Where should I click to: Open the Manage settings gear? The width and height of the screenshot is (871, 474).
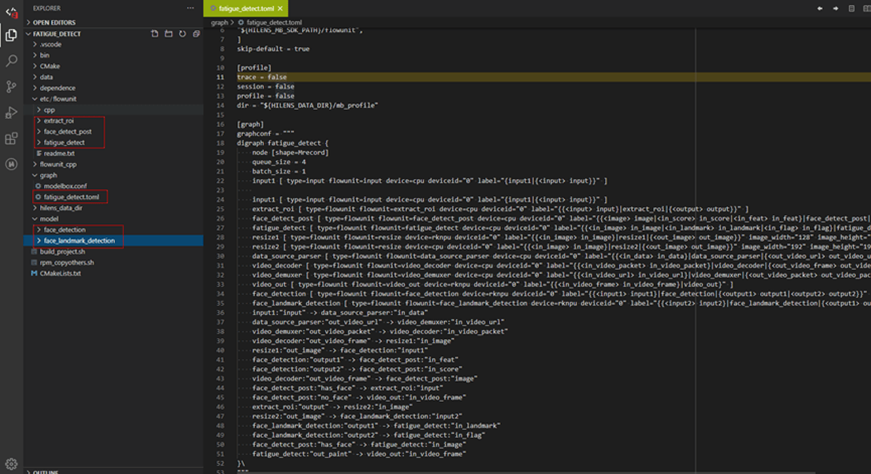pos(11,463)
